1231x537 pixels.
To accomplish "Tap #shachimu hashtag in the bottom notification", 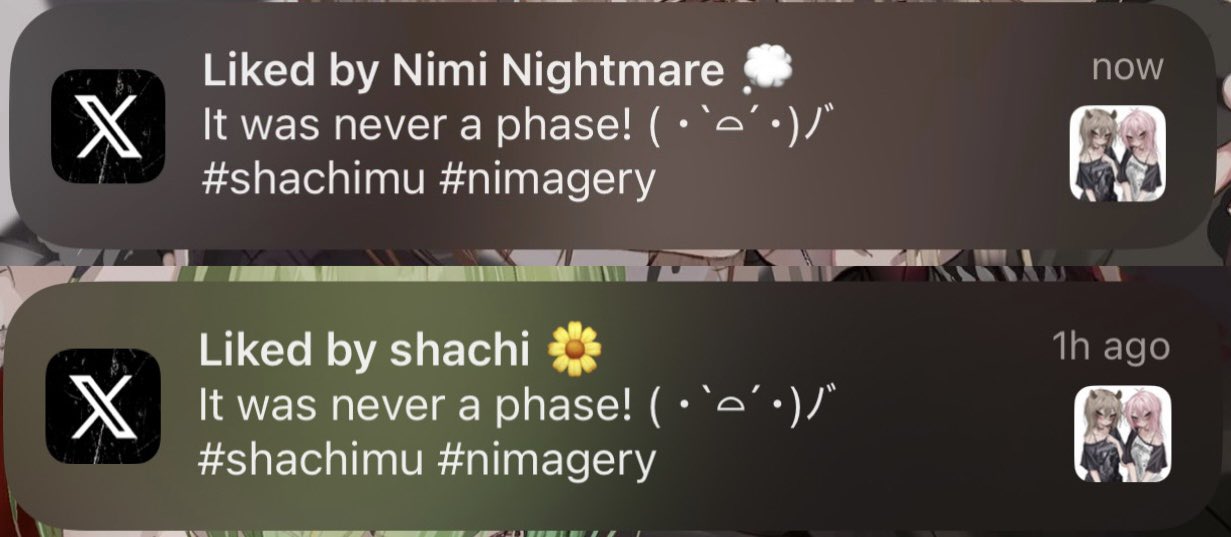I will point(313,459).
